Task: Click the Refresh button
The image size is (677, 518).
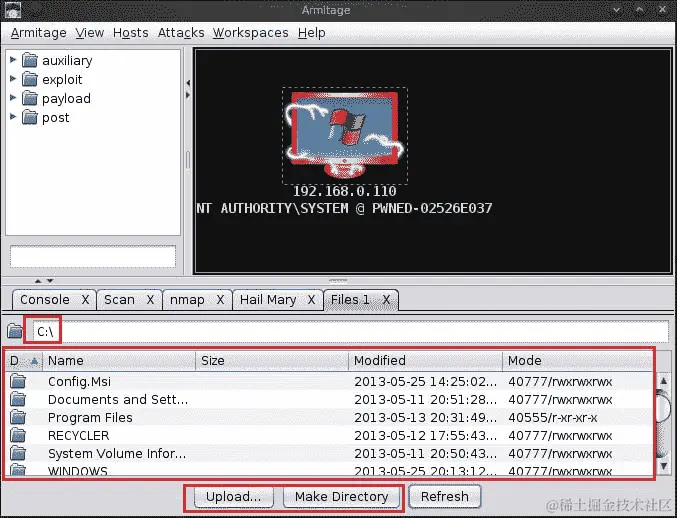Action: click(445, 497)
